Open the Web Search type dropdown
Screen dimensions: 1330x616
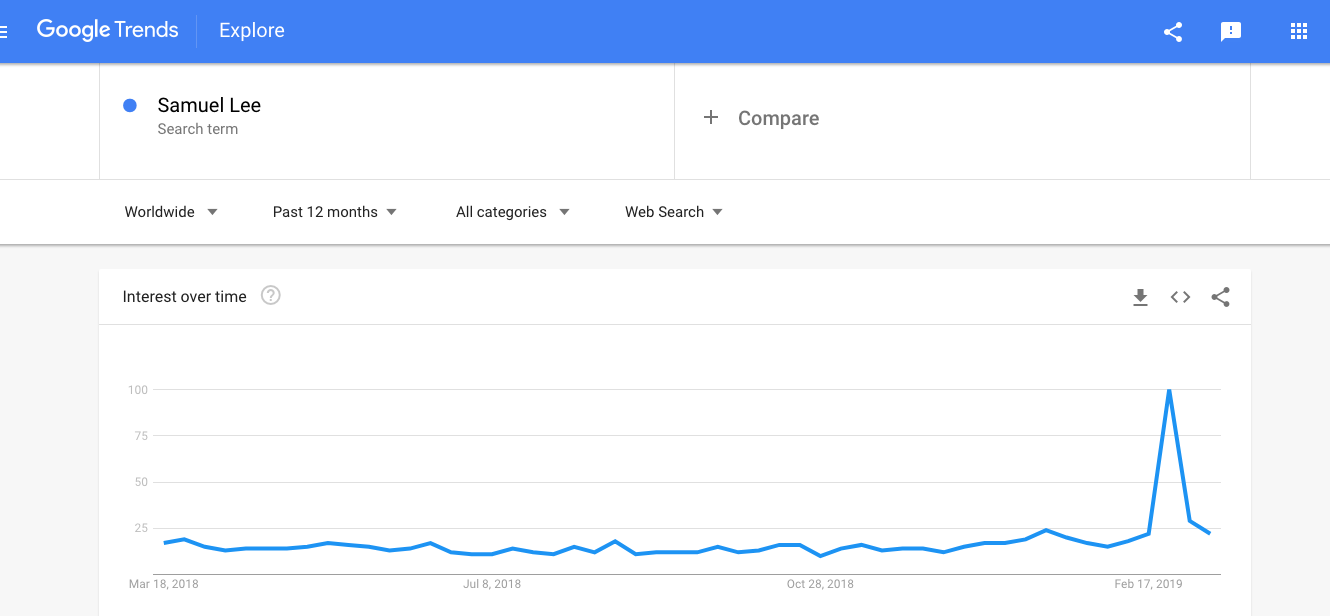[673, 212]
